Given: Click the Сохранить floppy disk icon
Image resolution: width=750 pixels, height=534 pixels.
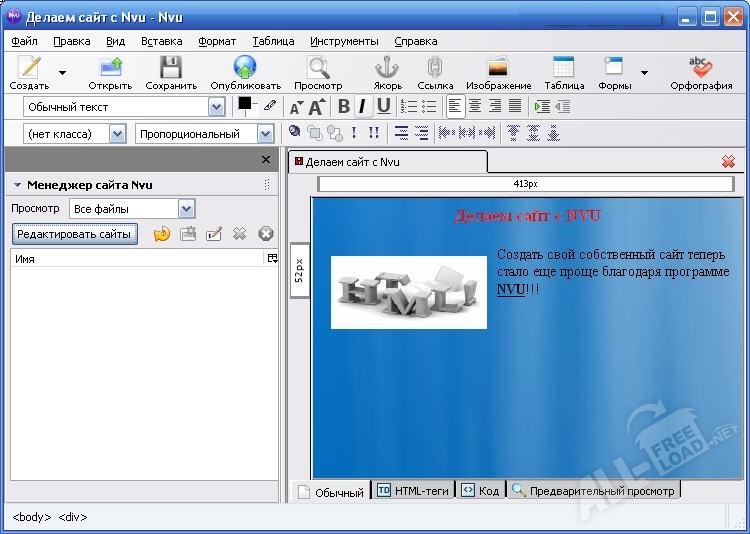Looking at the screenshot, I should [x=171, y=68].
